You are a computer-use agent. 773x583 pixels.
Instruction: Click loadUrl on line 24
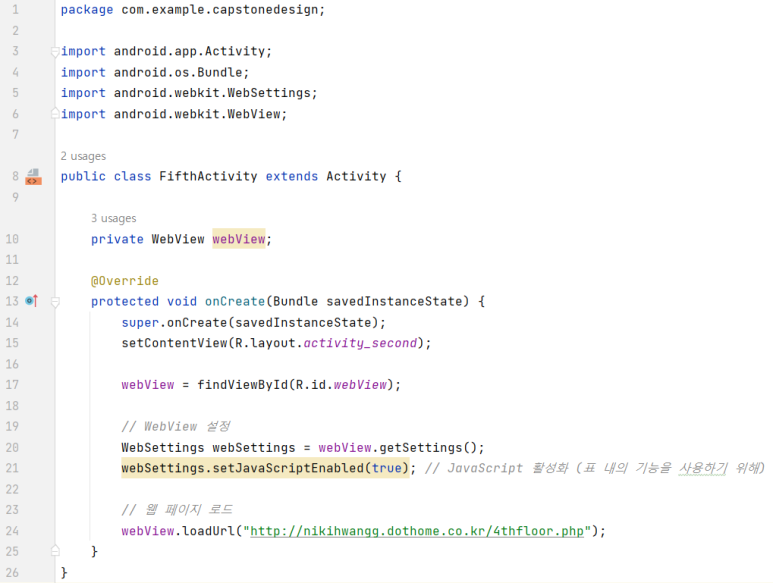point(209,531)
